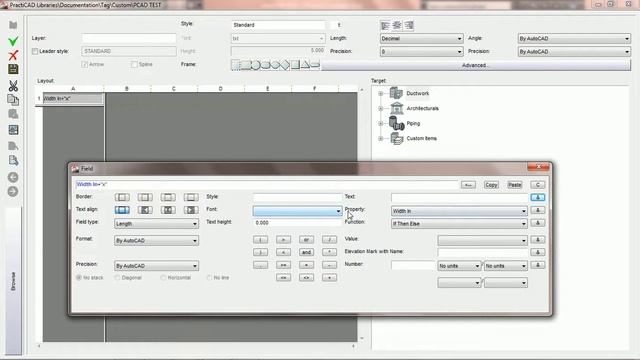
Task: Toggle the Spline checkbox
Action: (x=134, y=64)
